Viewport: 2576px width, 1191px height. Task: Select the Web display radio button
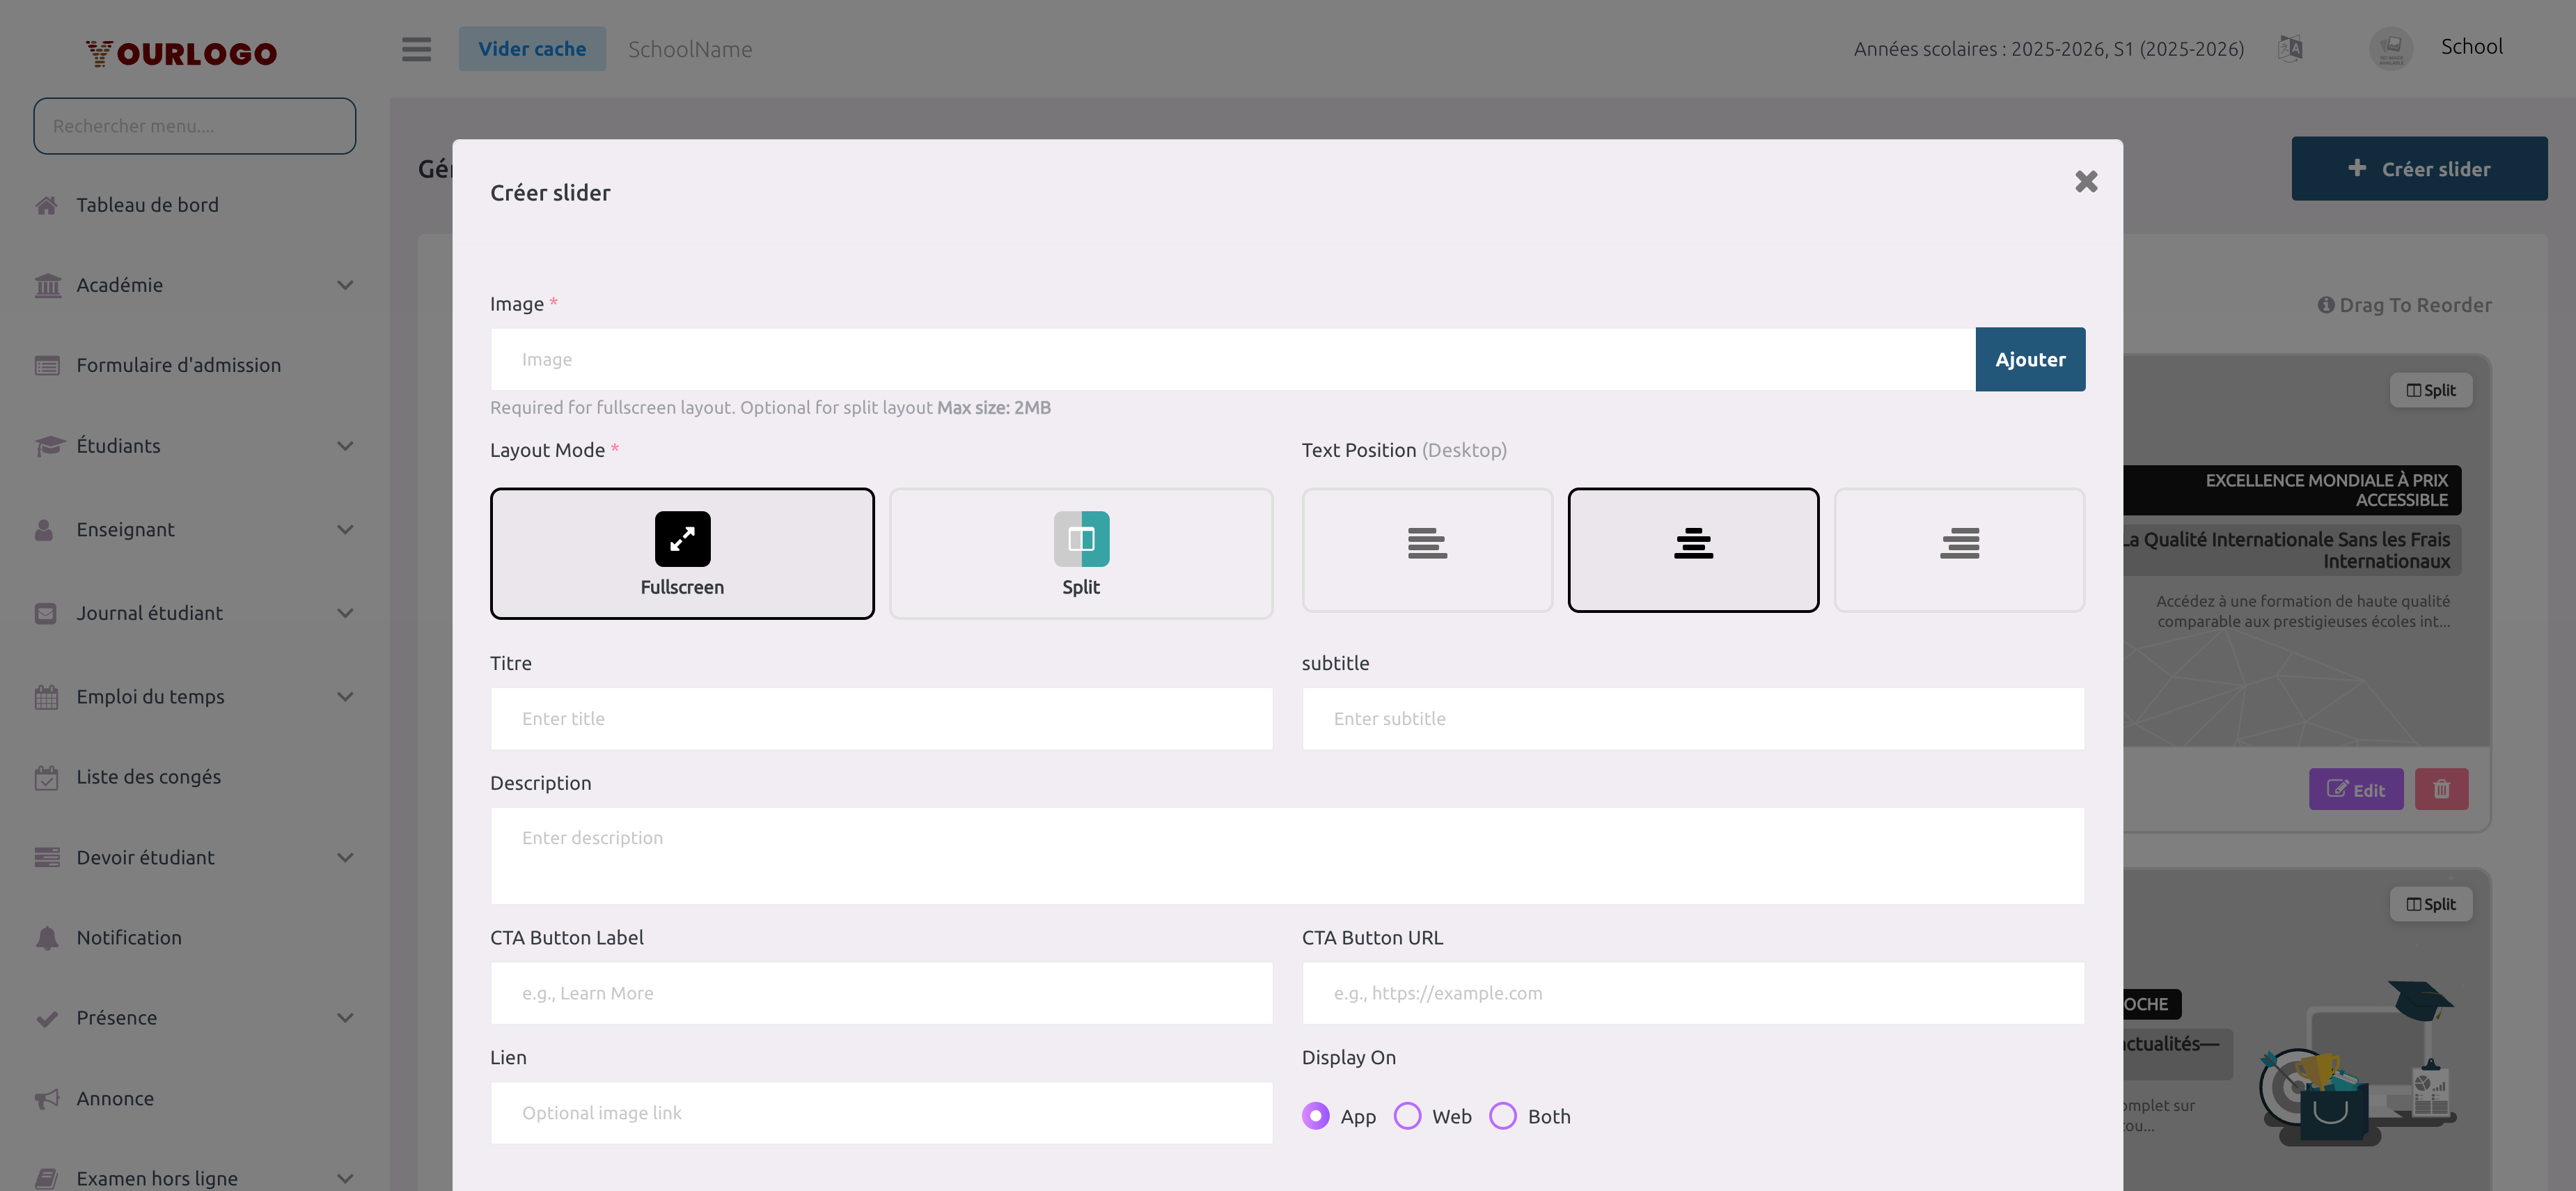[x=1407, y=1116]
